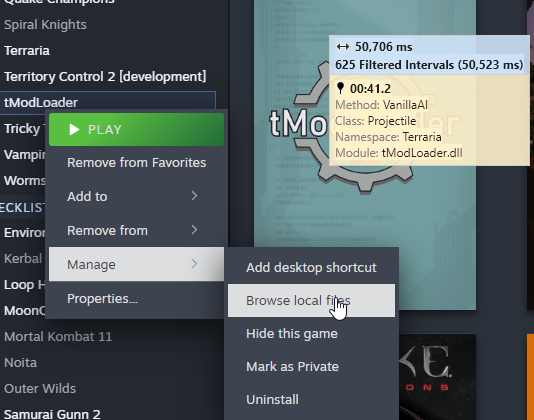Click Namespace: Terraria in tooltip
The width and height of the screenshot is (534, 420).
tap(388, 137)
